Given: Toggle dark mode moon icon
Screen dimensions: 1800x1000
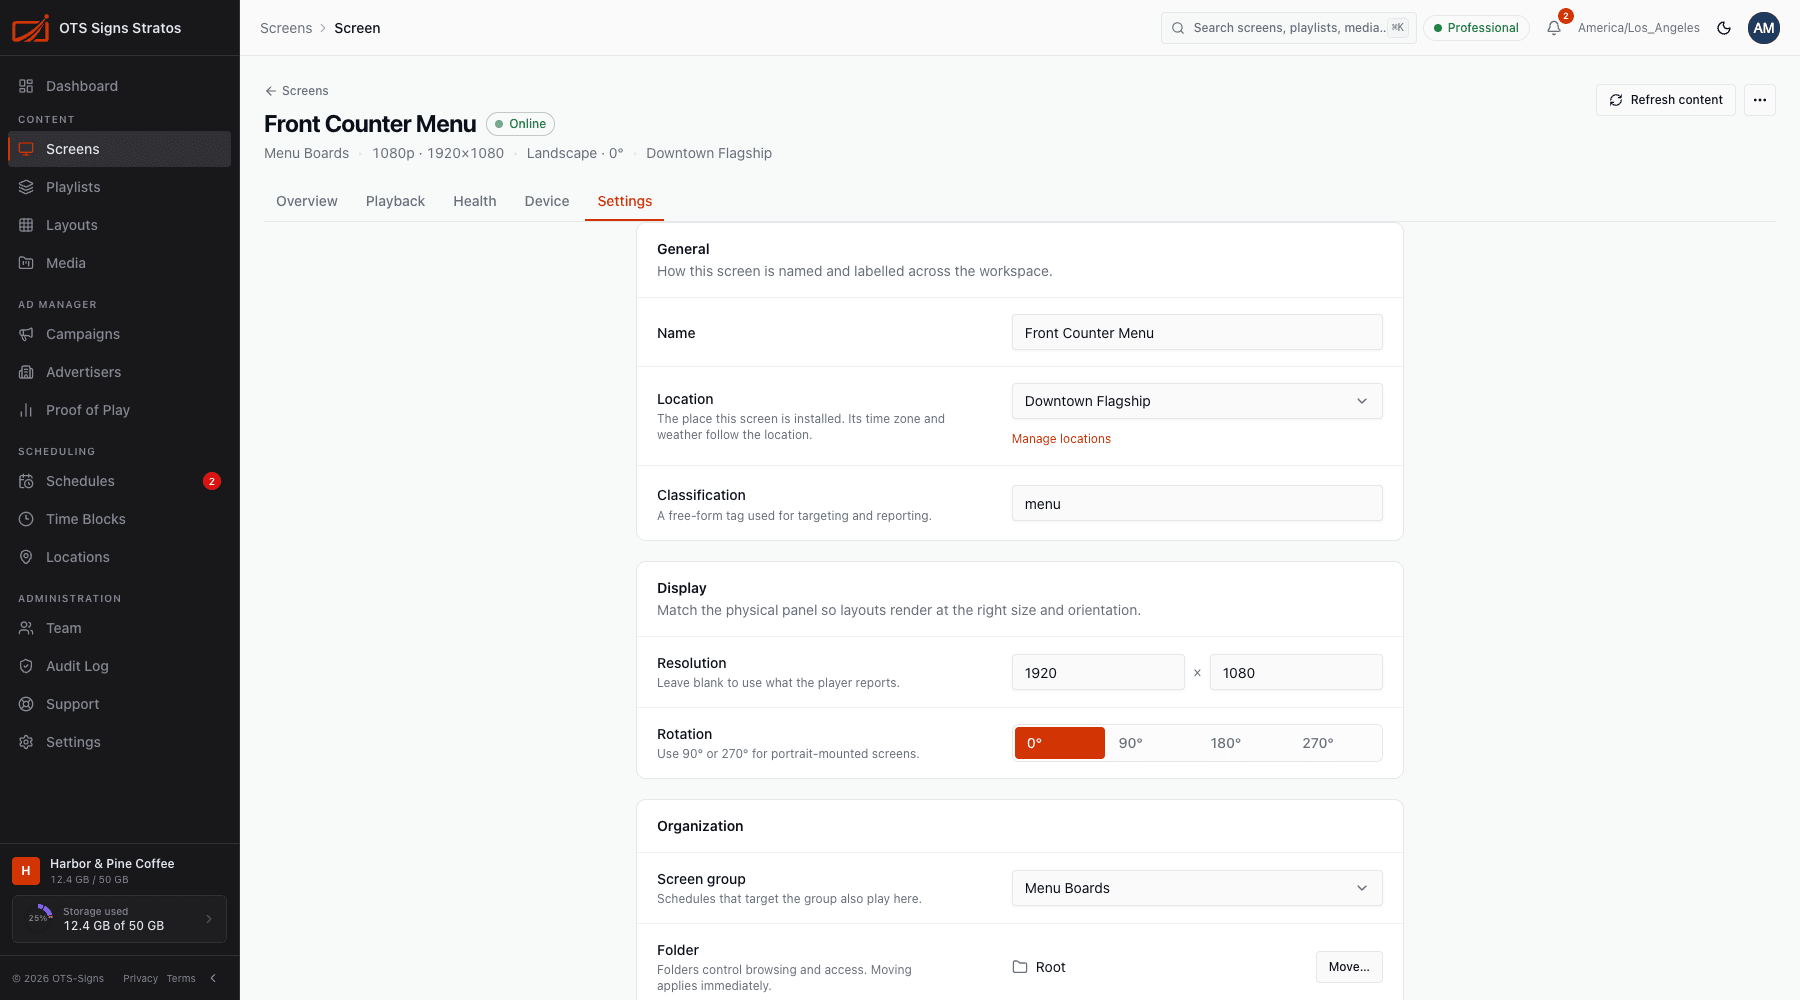Looking at the screenshot, I should click(1724, 28).
